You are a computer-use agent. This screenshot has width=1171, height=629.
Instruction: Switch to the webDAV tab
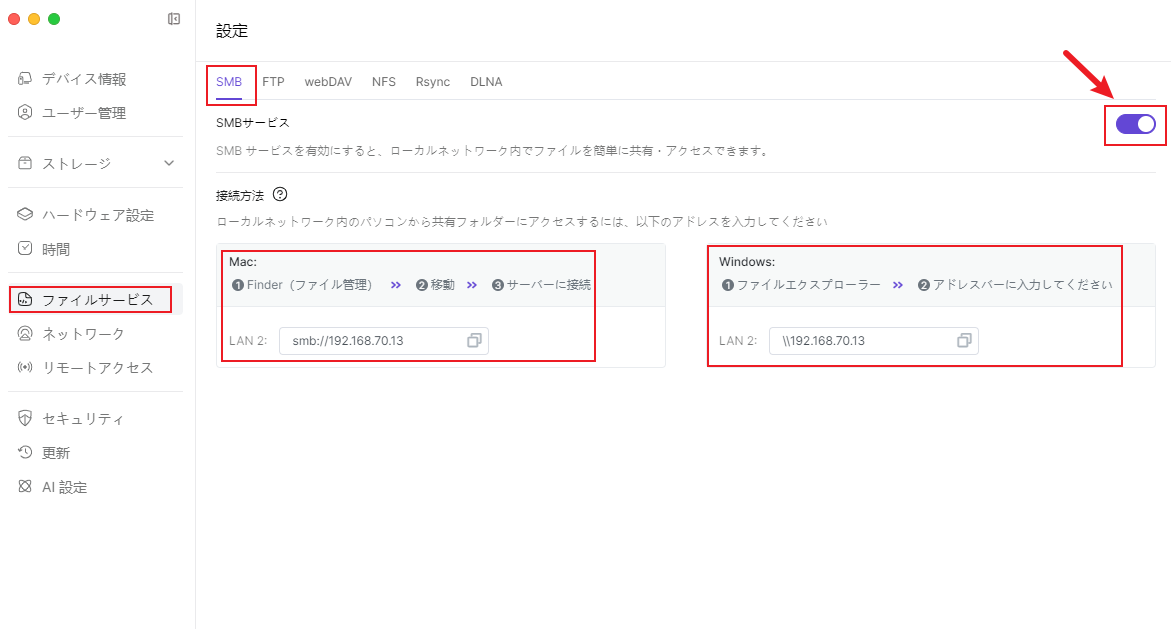pyautogui.click(x=328, y=82)
